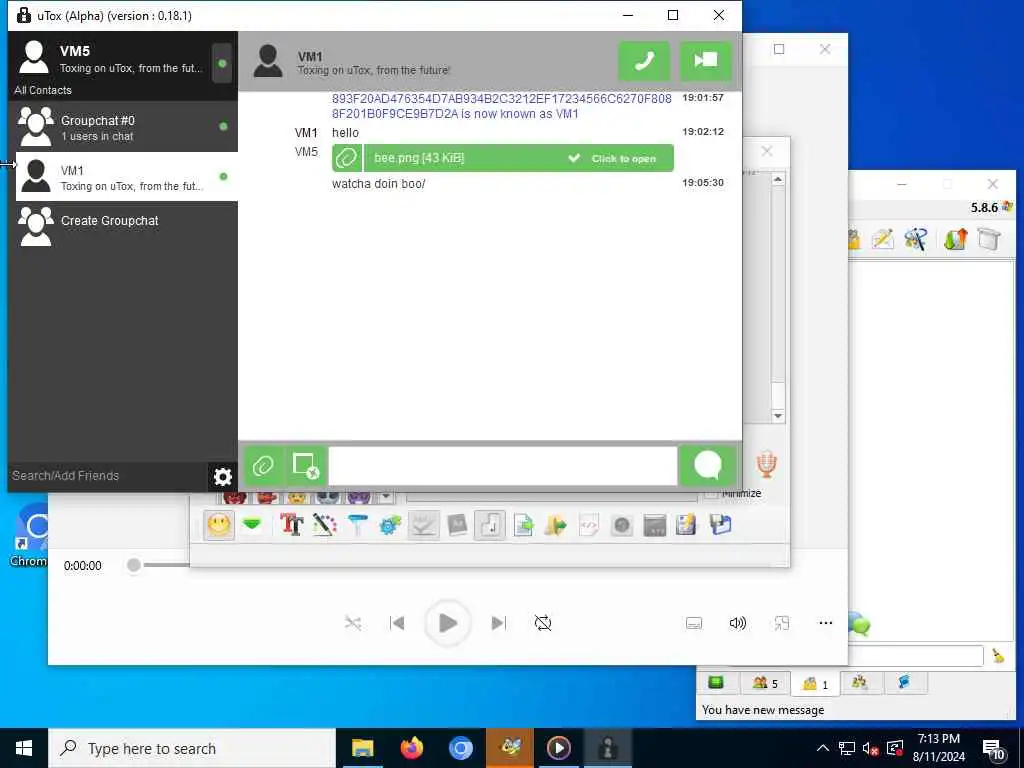Viewport: 1024px width, 768px height.
Task: Attach a file using the paperclip button
Action: (263, 466)
